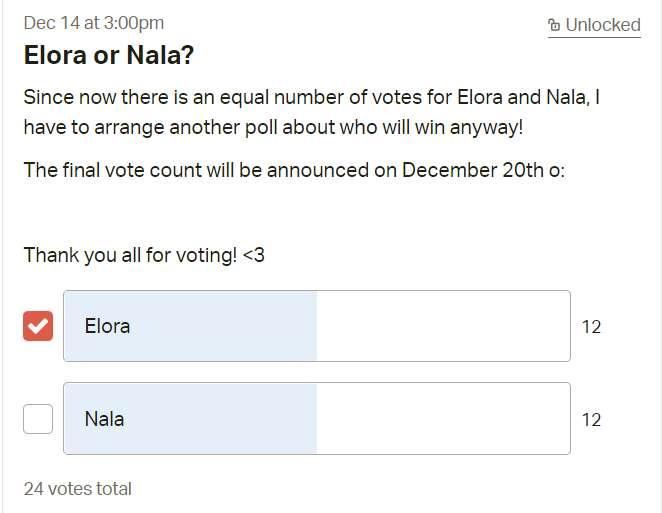Screen dimensions: 662x513
Task: Click the line announcing December 20th vote count
Action: click(294, 170)
